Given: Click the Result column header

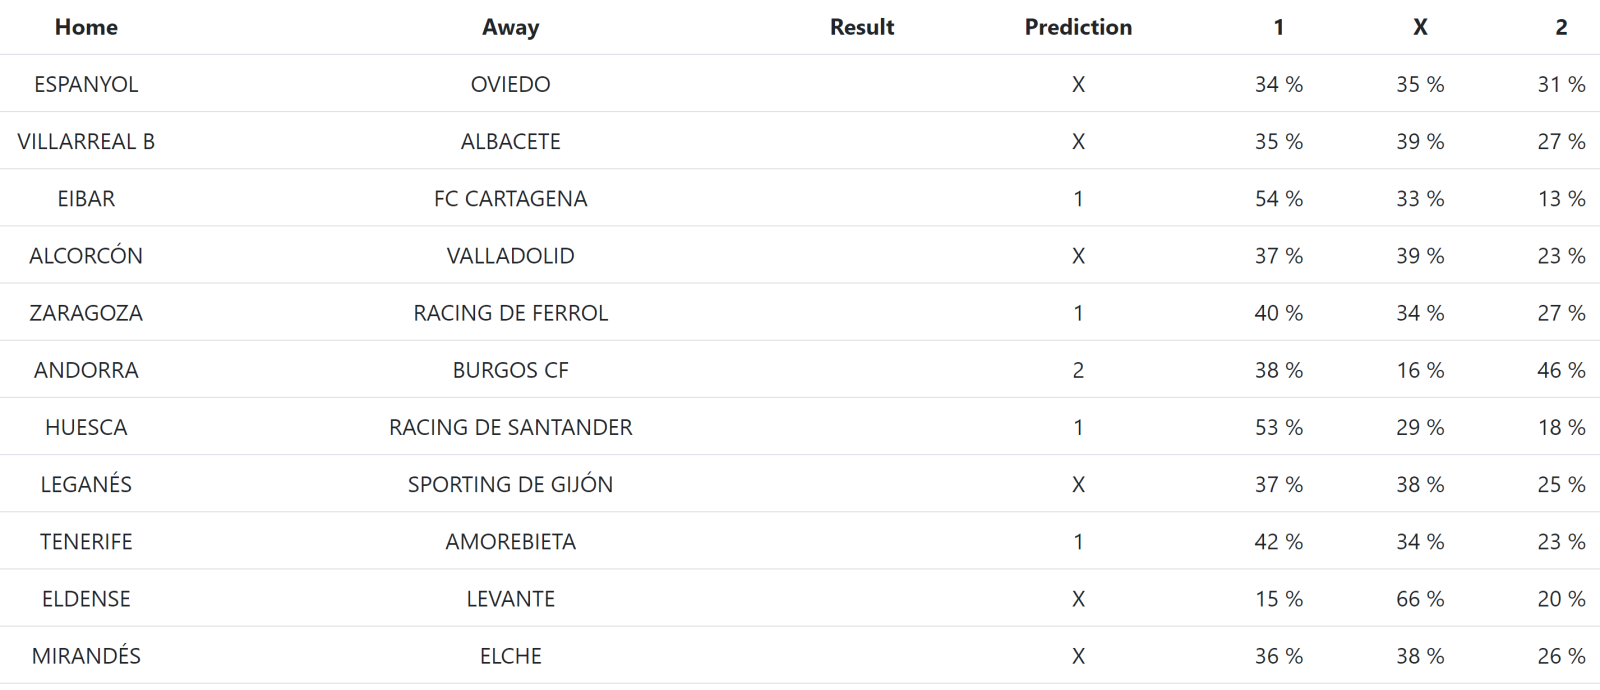Looking at the screenshot, I should (861, 27).
